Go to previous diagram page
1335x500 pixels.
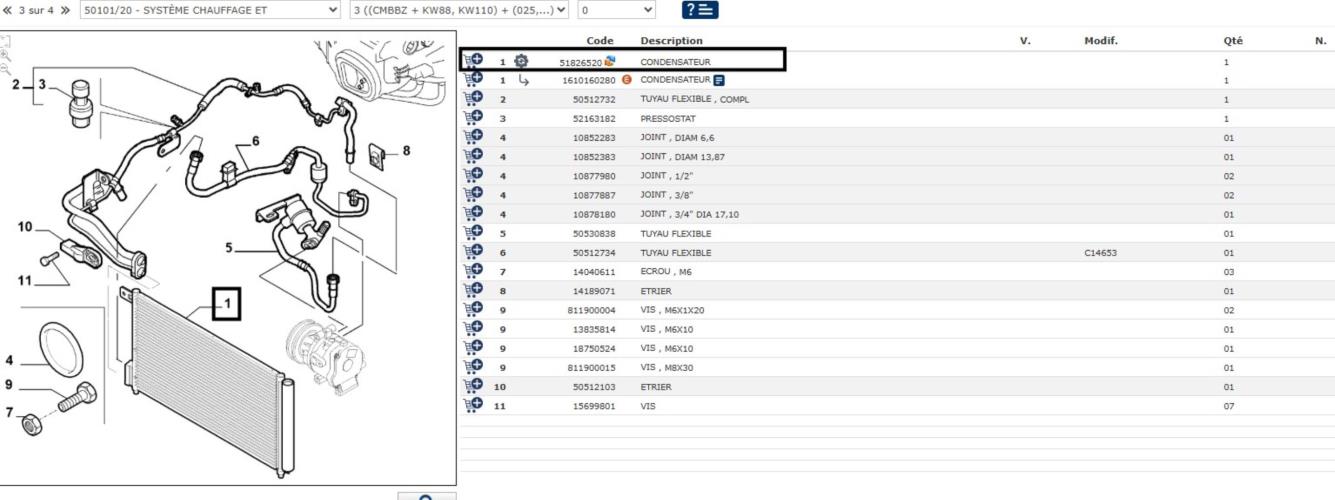[x=9, y=10]
